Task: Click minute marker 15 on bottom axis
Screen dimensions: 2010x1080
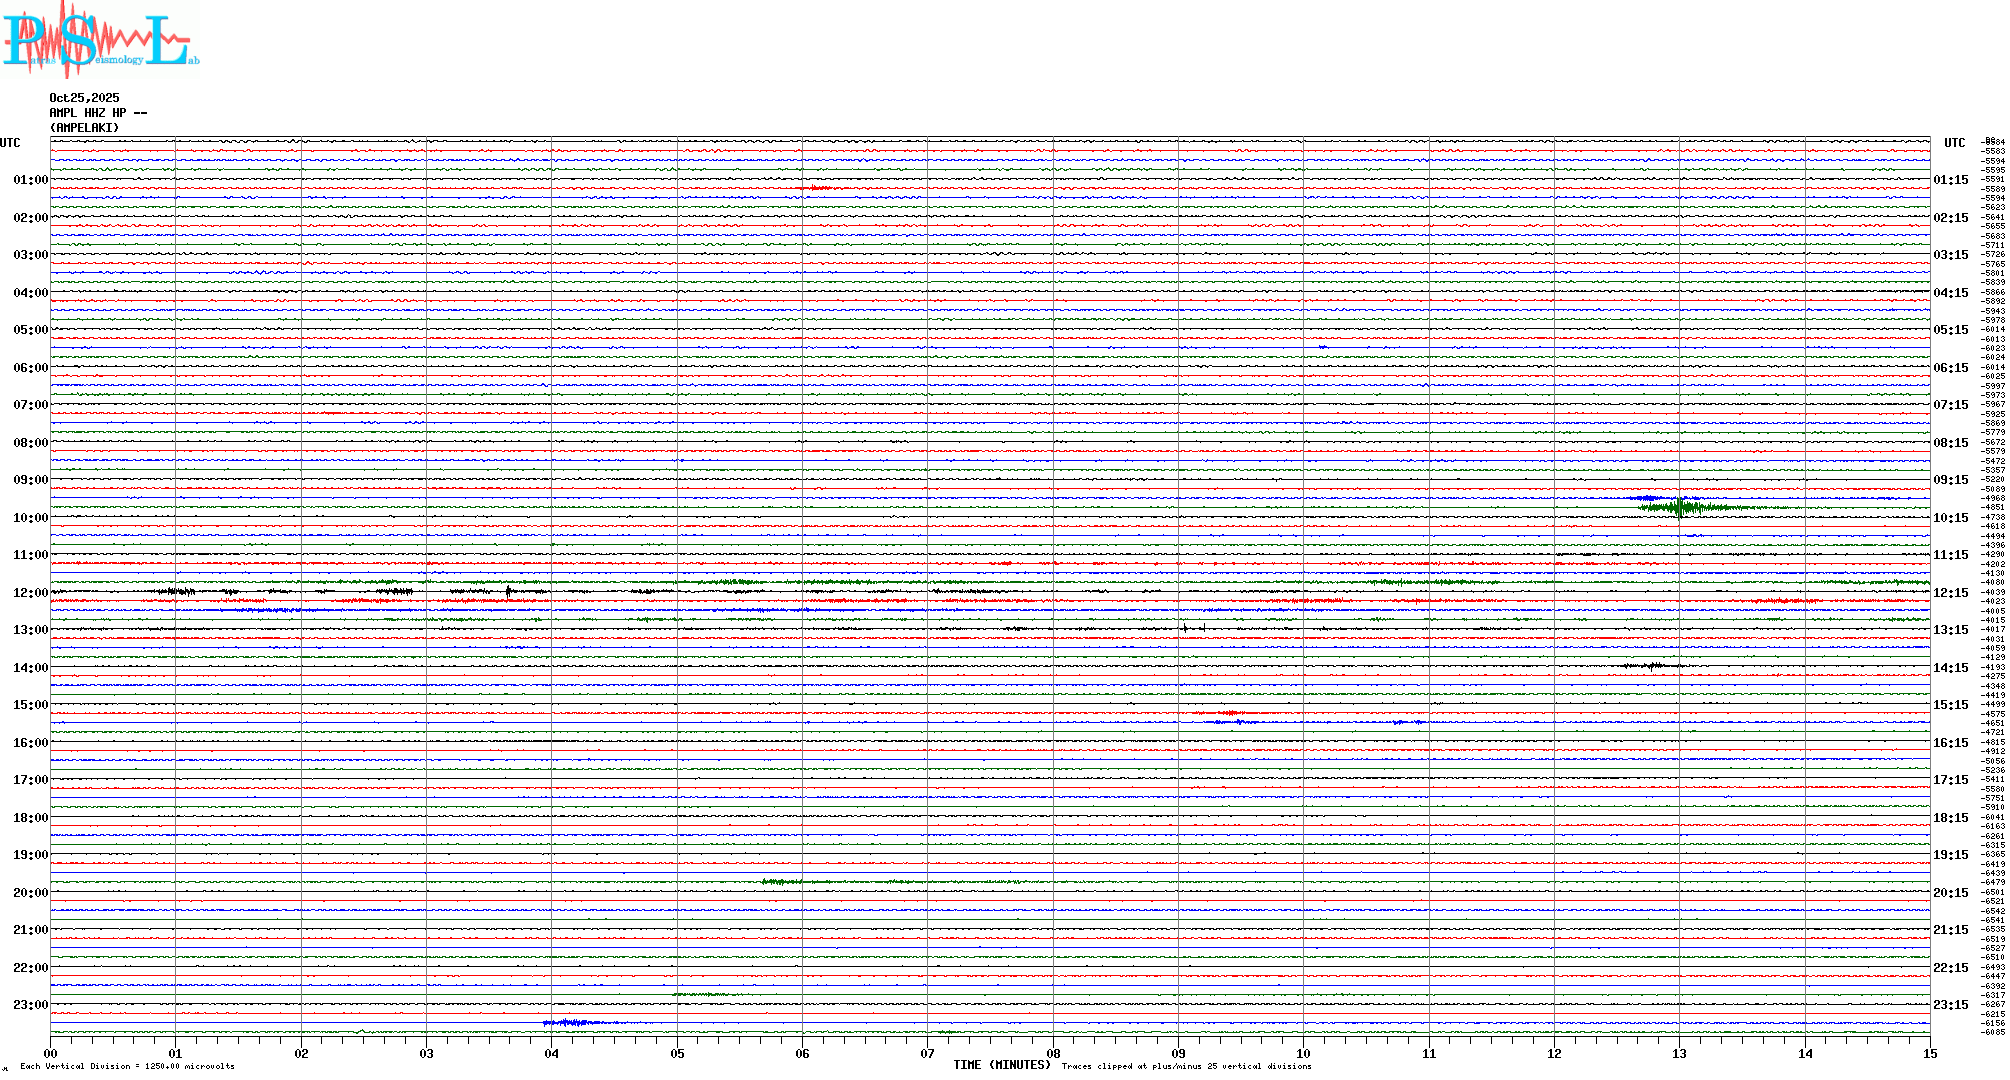Action: [1929, 1053]
